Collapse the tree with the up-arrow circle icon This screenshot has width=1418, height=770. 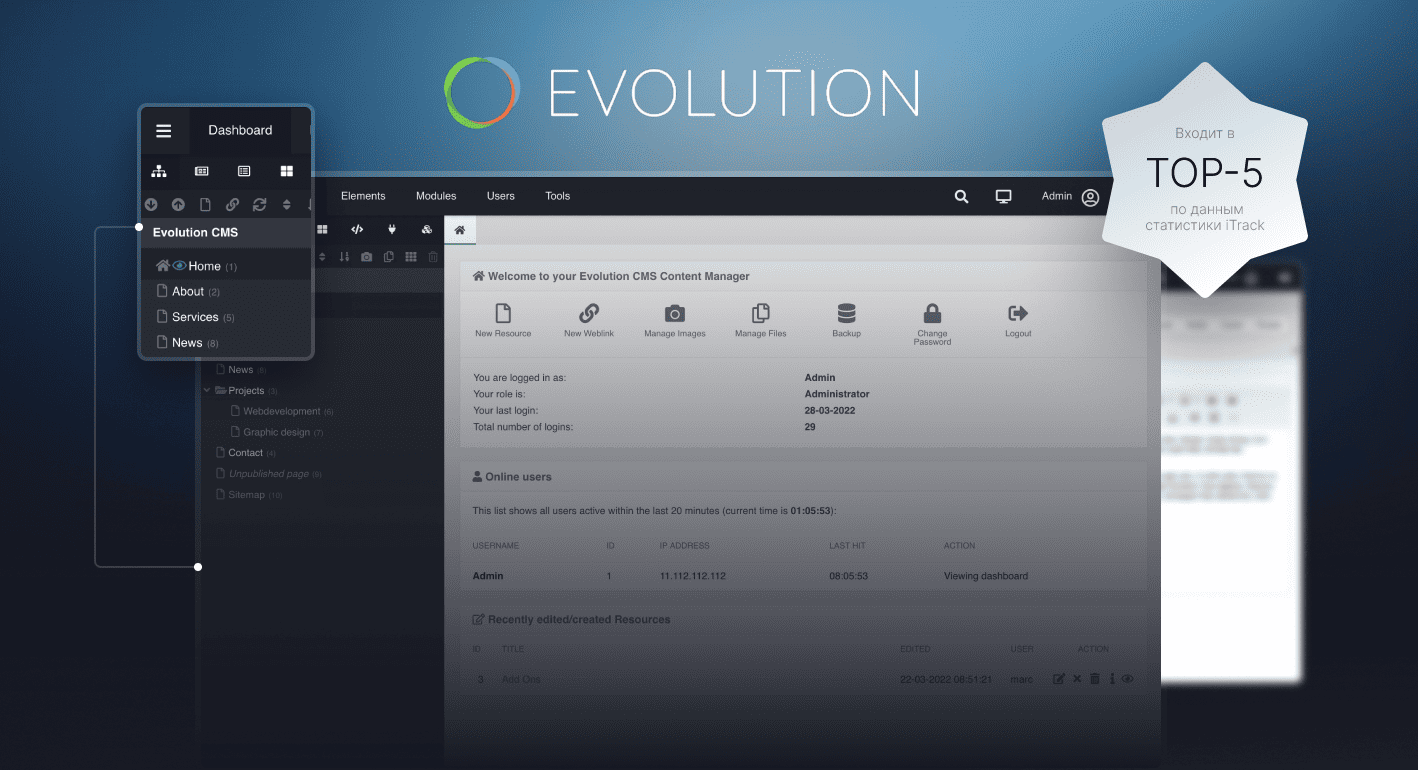coord(178,204)
